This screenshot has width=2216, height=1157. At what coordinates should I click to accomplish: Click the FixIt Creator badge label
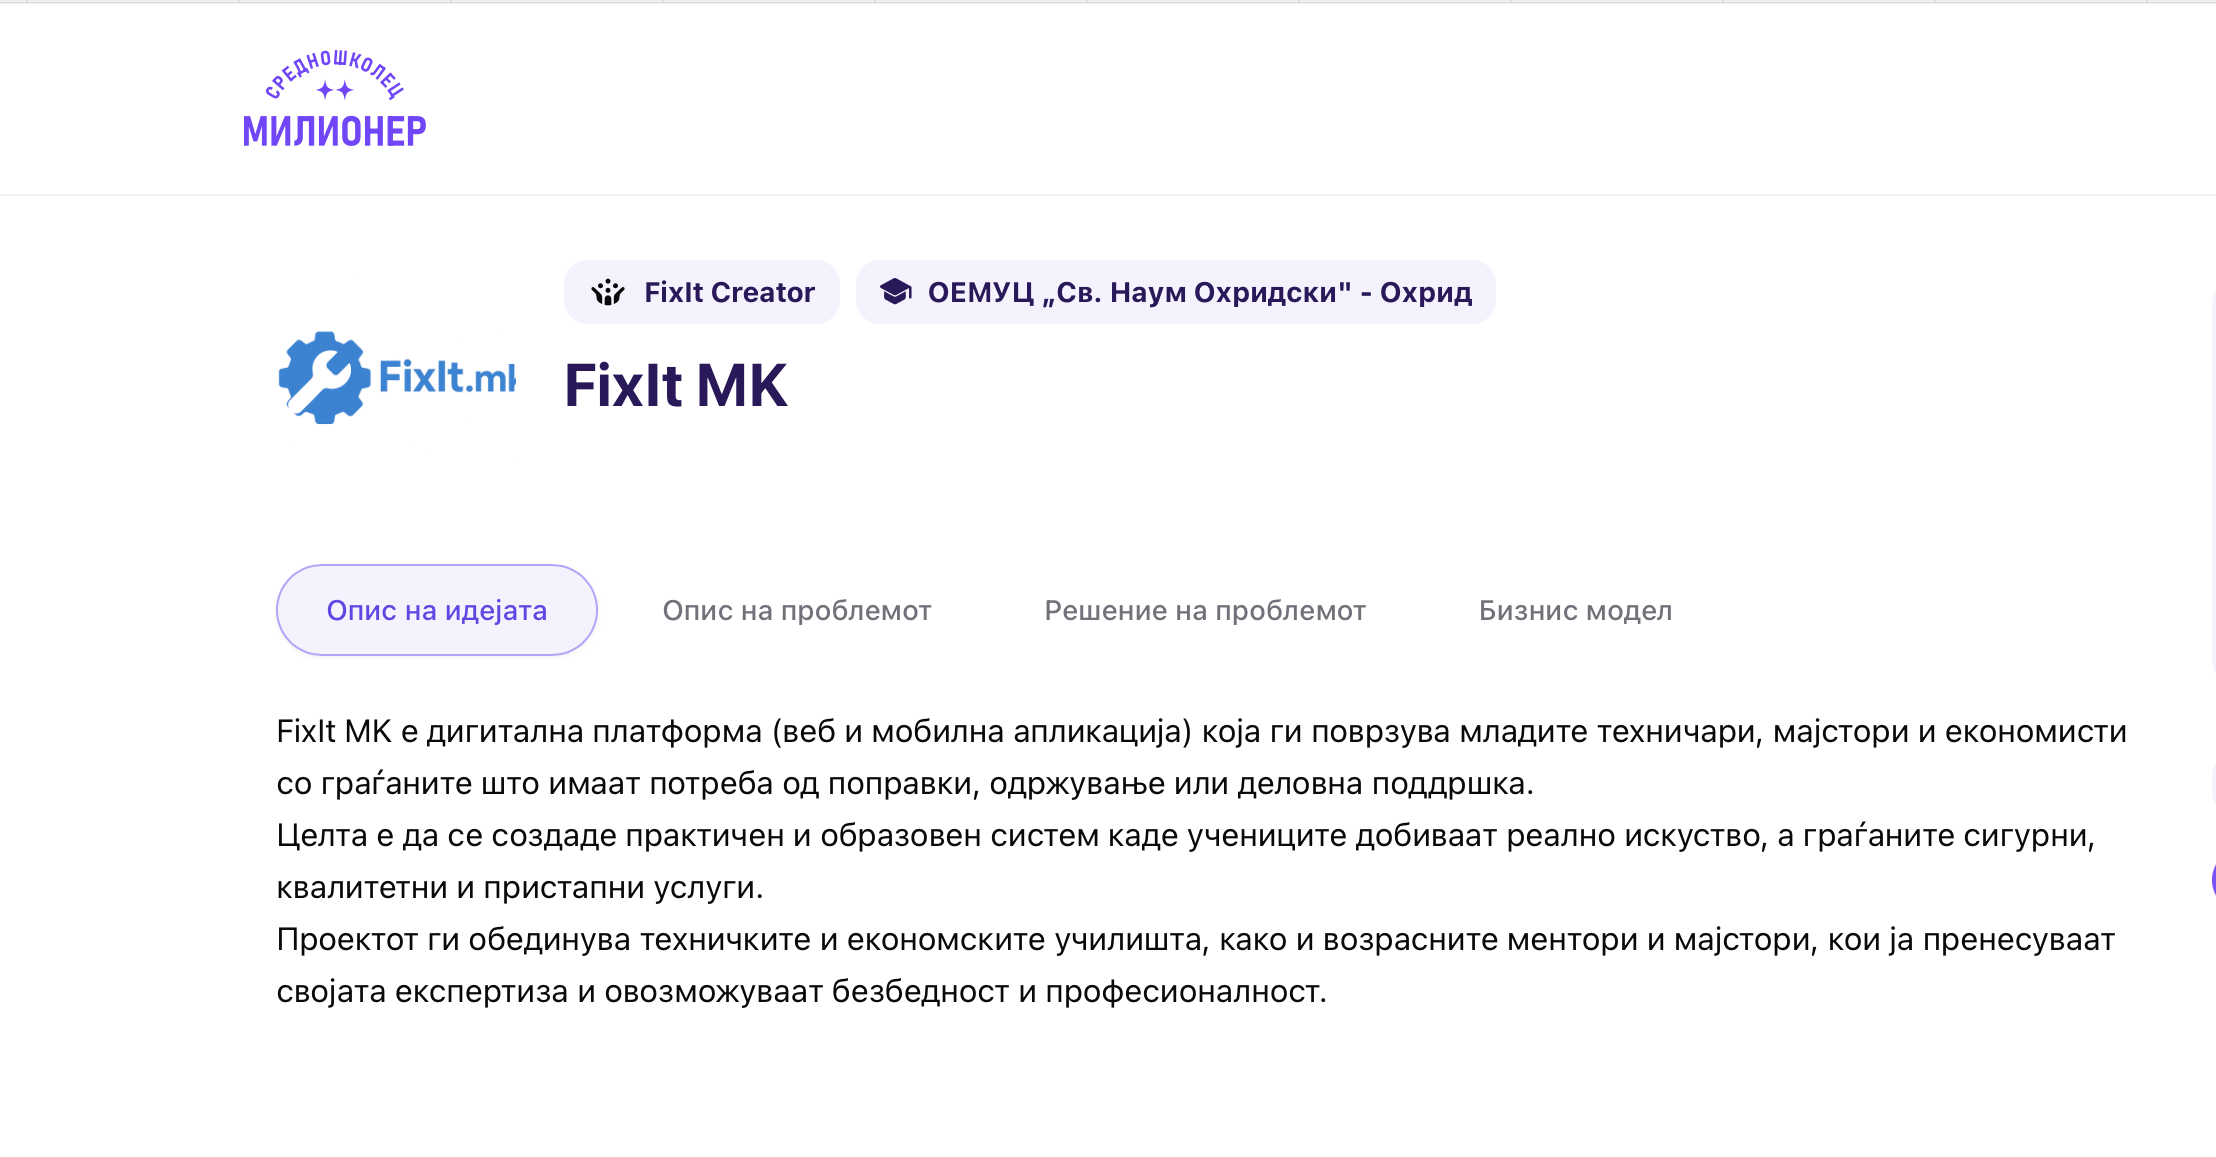coord(729,292)
